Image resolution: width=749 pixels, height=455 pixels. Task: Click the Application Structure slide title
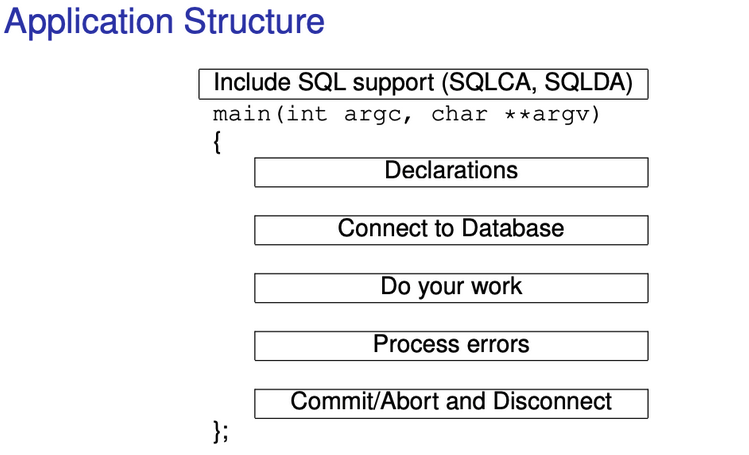pyautogui.click(x=164, y=22)
